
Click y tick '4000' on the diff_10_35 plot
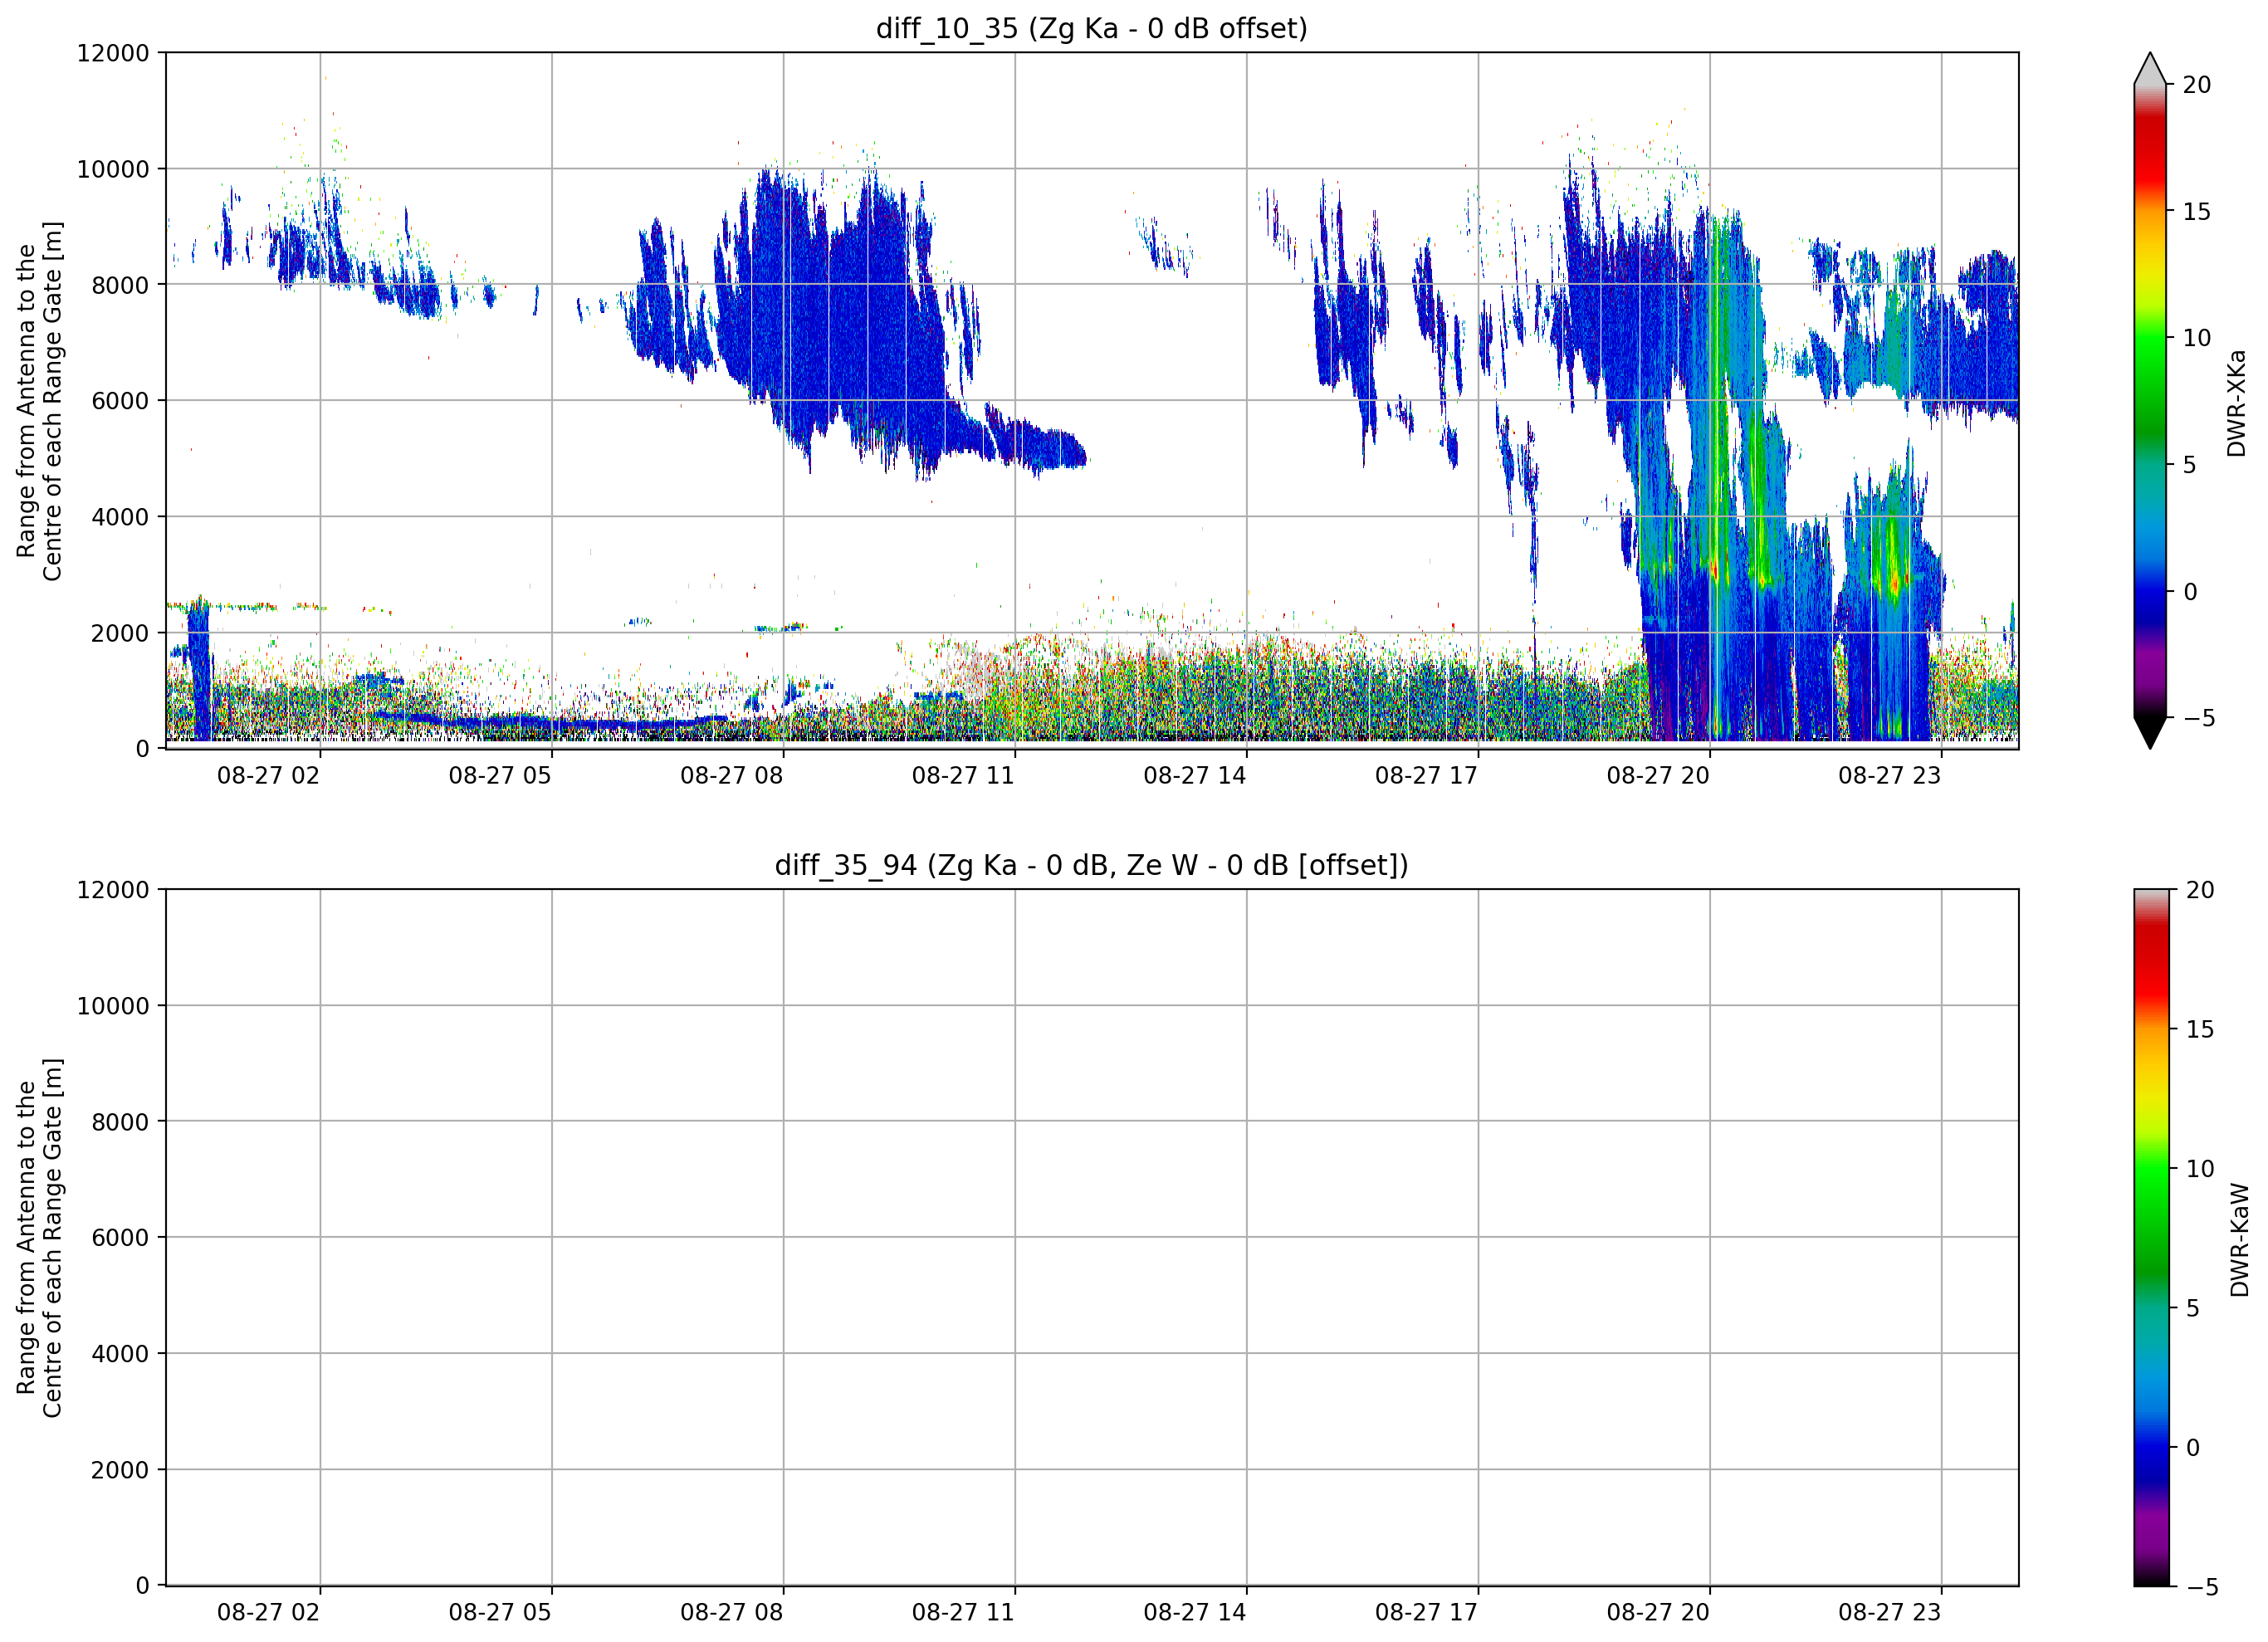(x=120, y=517)
